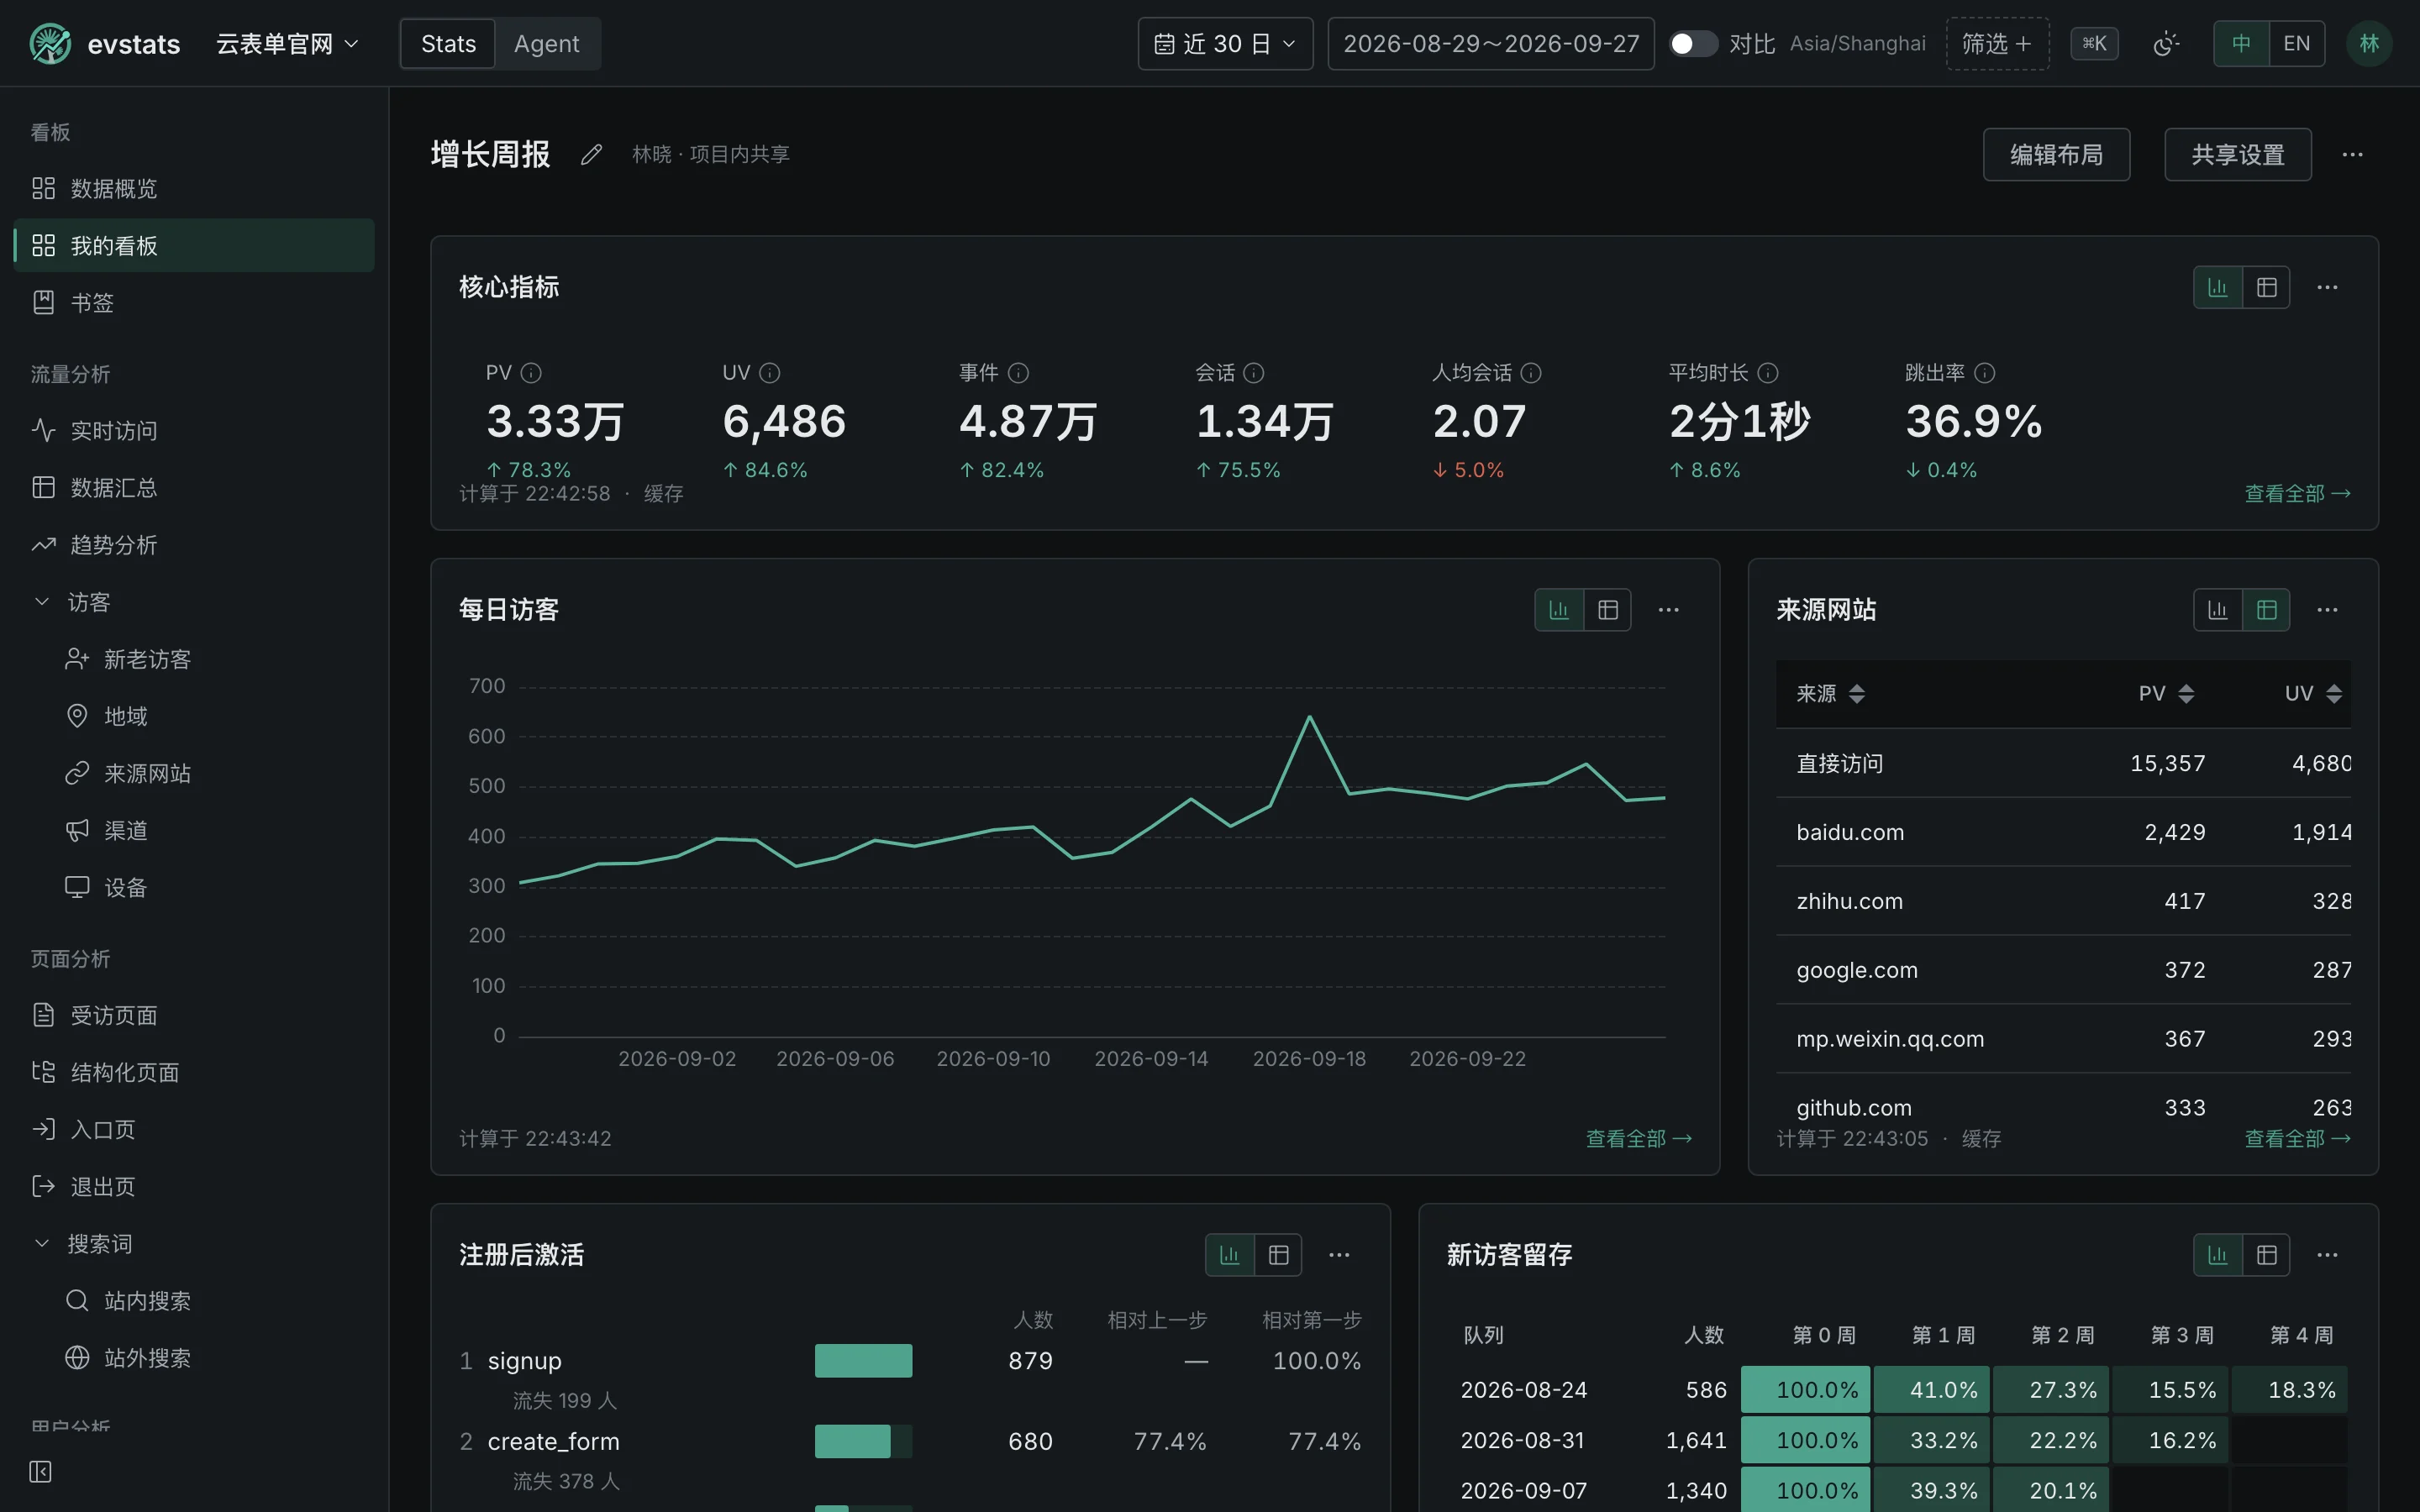Open the 近 30 日 date range dropdown
The height and width of the screenshot is (1512, 2420).
point(1225,44)
